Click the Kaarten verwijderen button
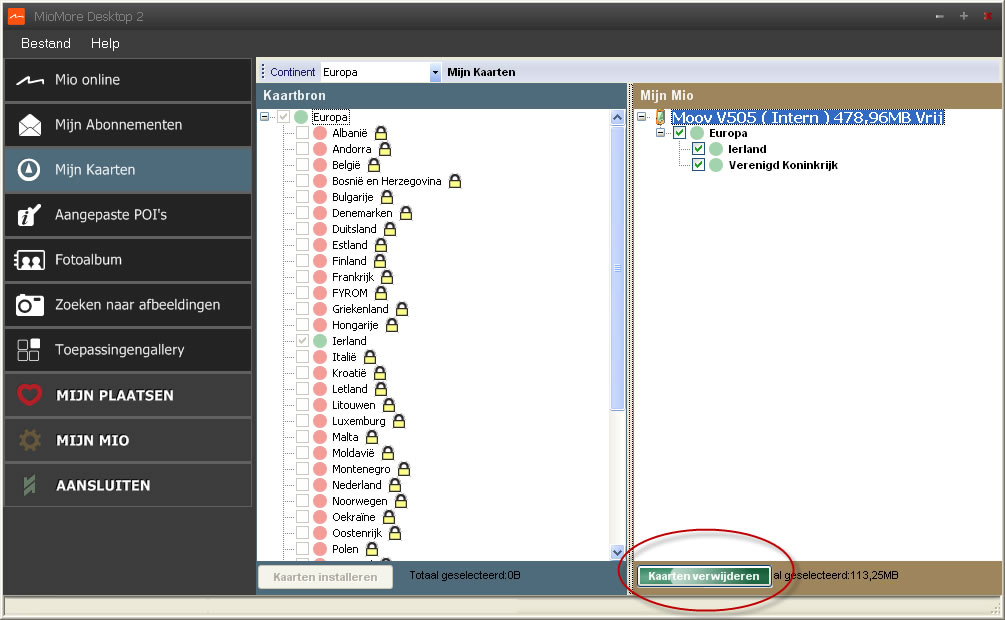Viewport: 1005px width, 620px height. [x=704, y=576]
